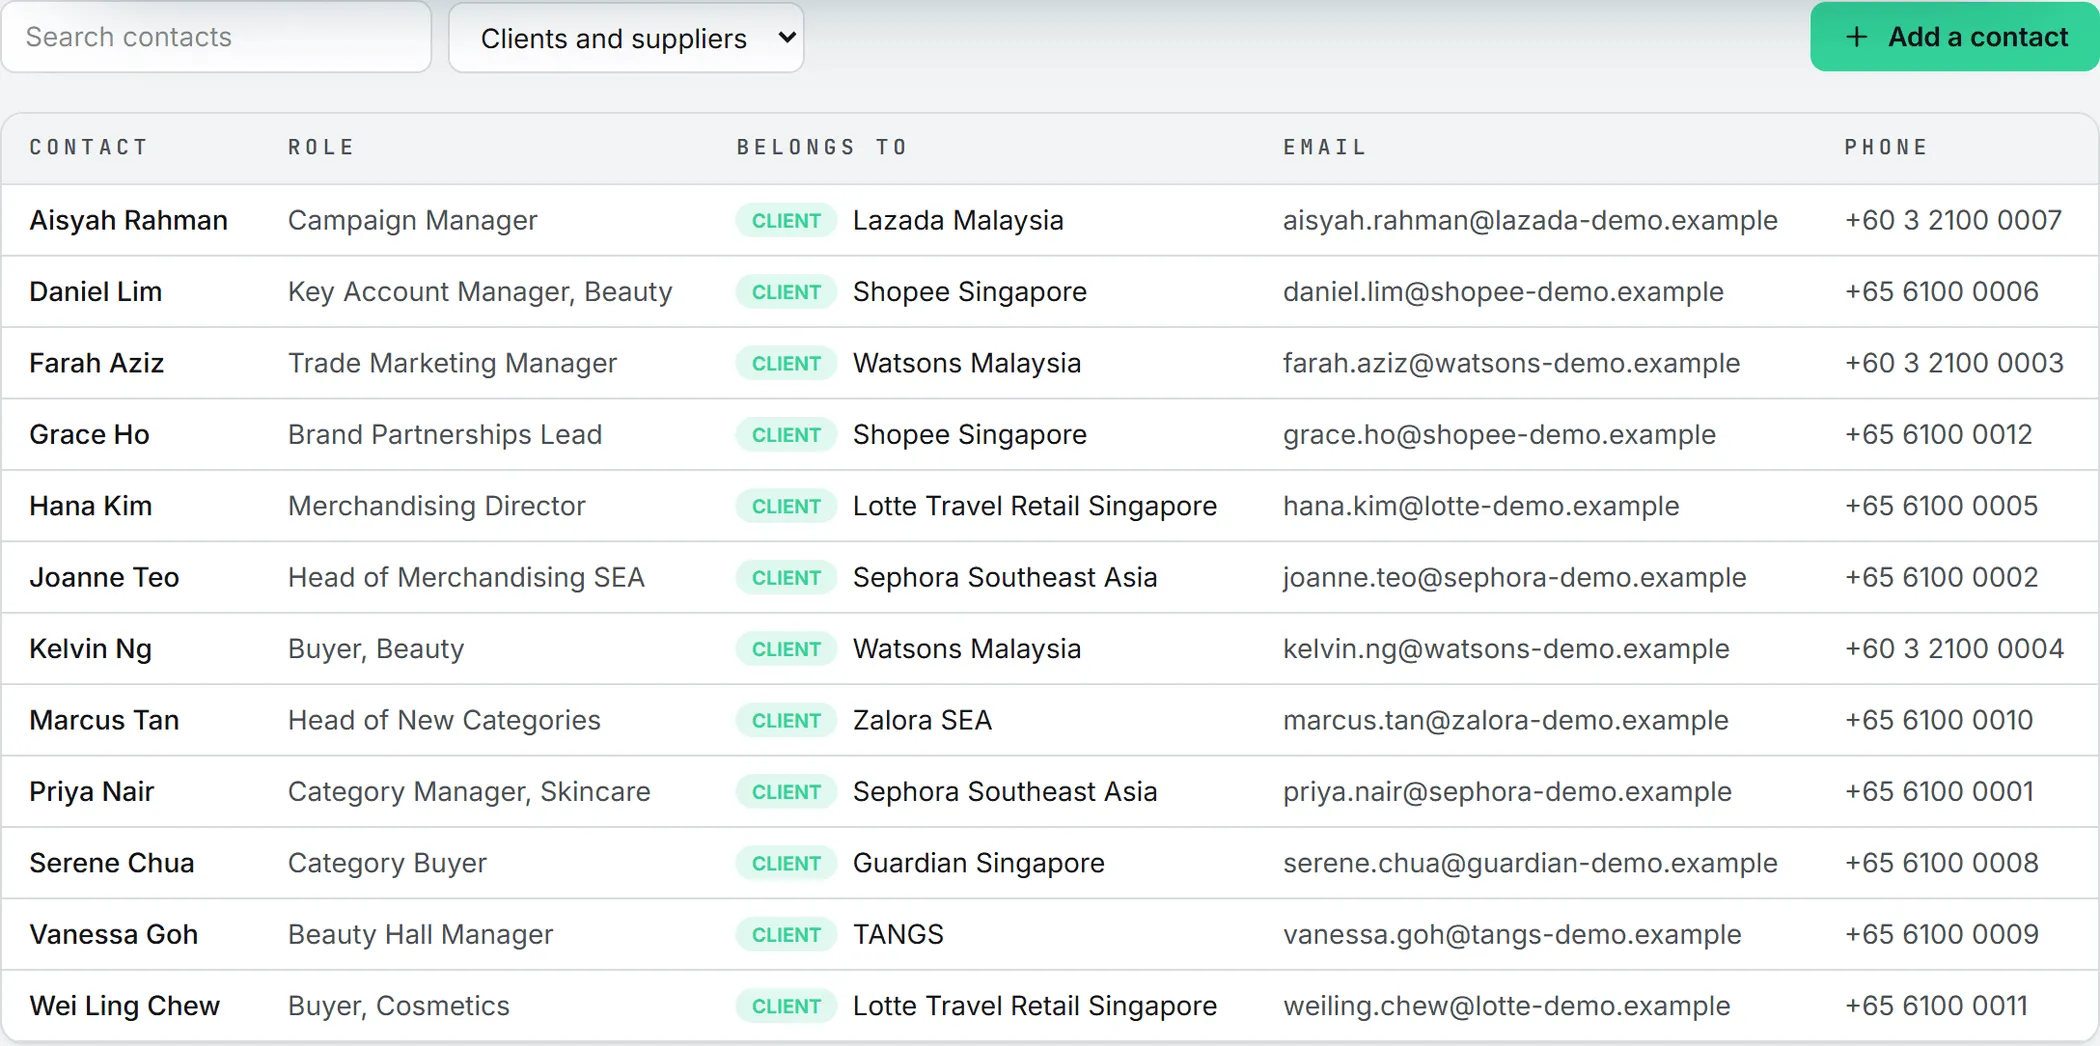
Task: Open the Clients and suppliers dropdown
Action: coord(626,38)
